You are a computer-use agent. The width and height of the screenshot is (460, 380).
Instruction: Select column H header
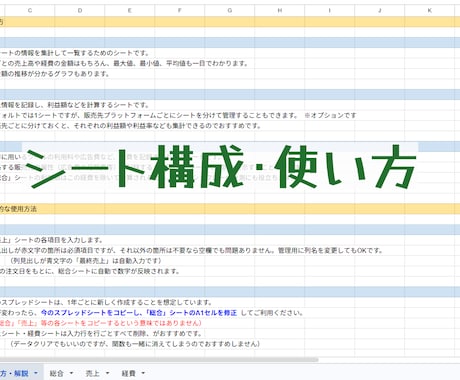point(280,10)
